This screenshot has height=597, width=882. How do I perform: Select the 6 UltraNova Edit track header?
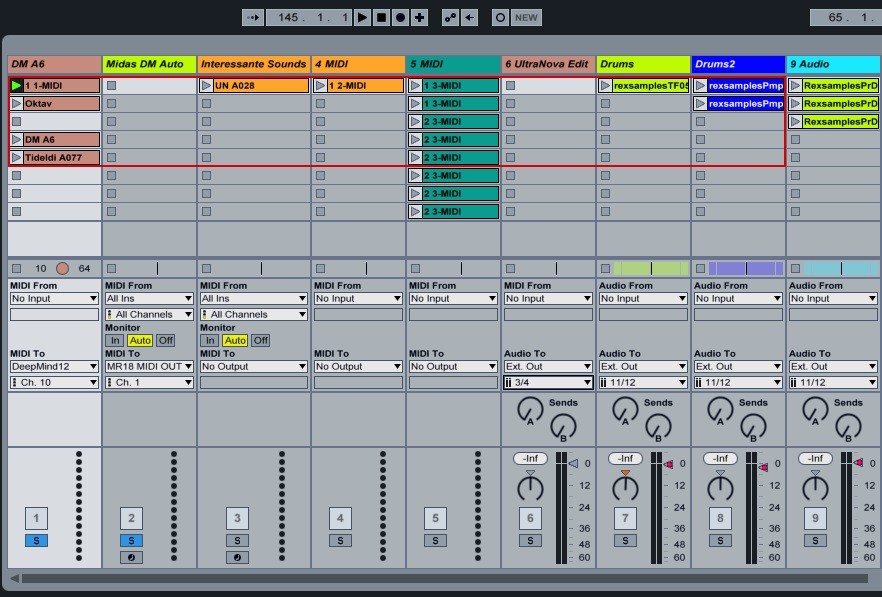(548, 64)
